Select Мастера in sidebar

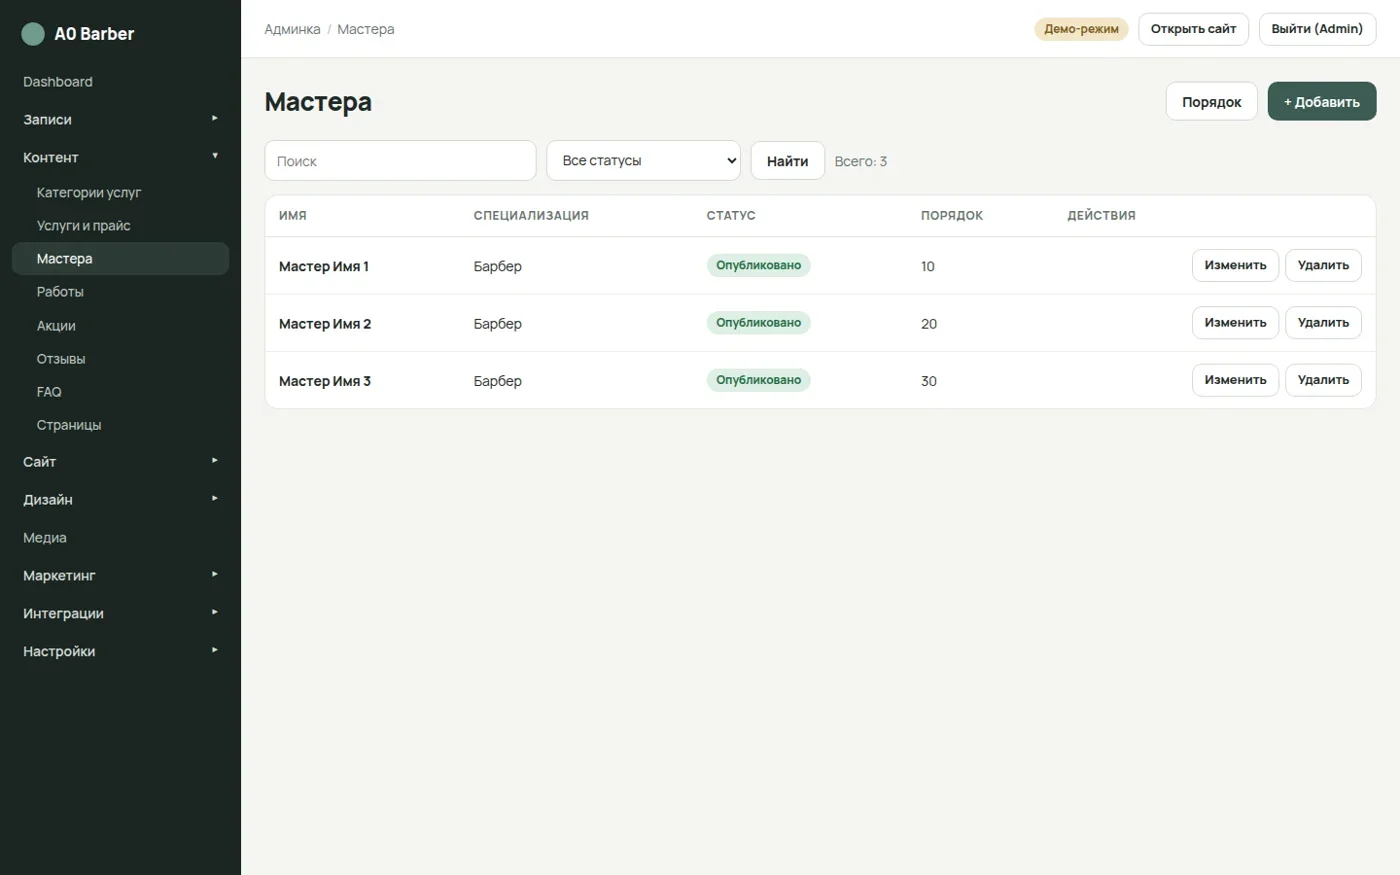(120, 258)
